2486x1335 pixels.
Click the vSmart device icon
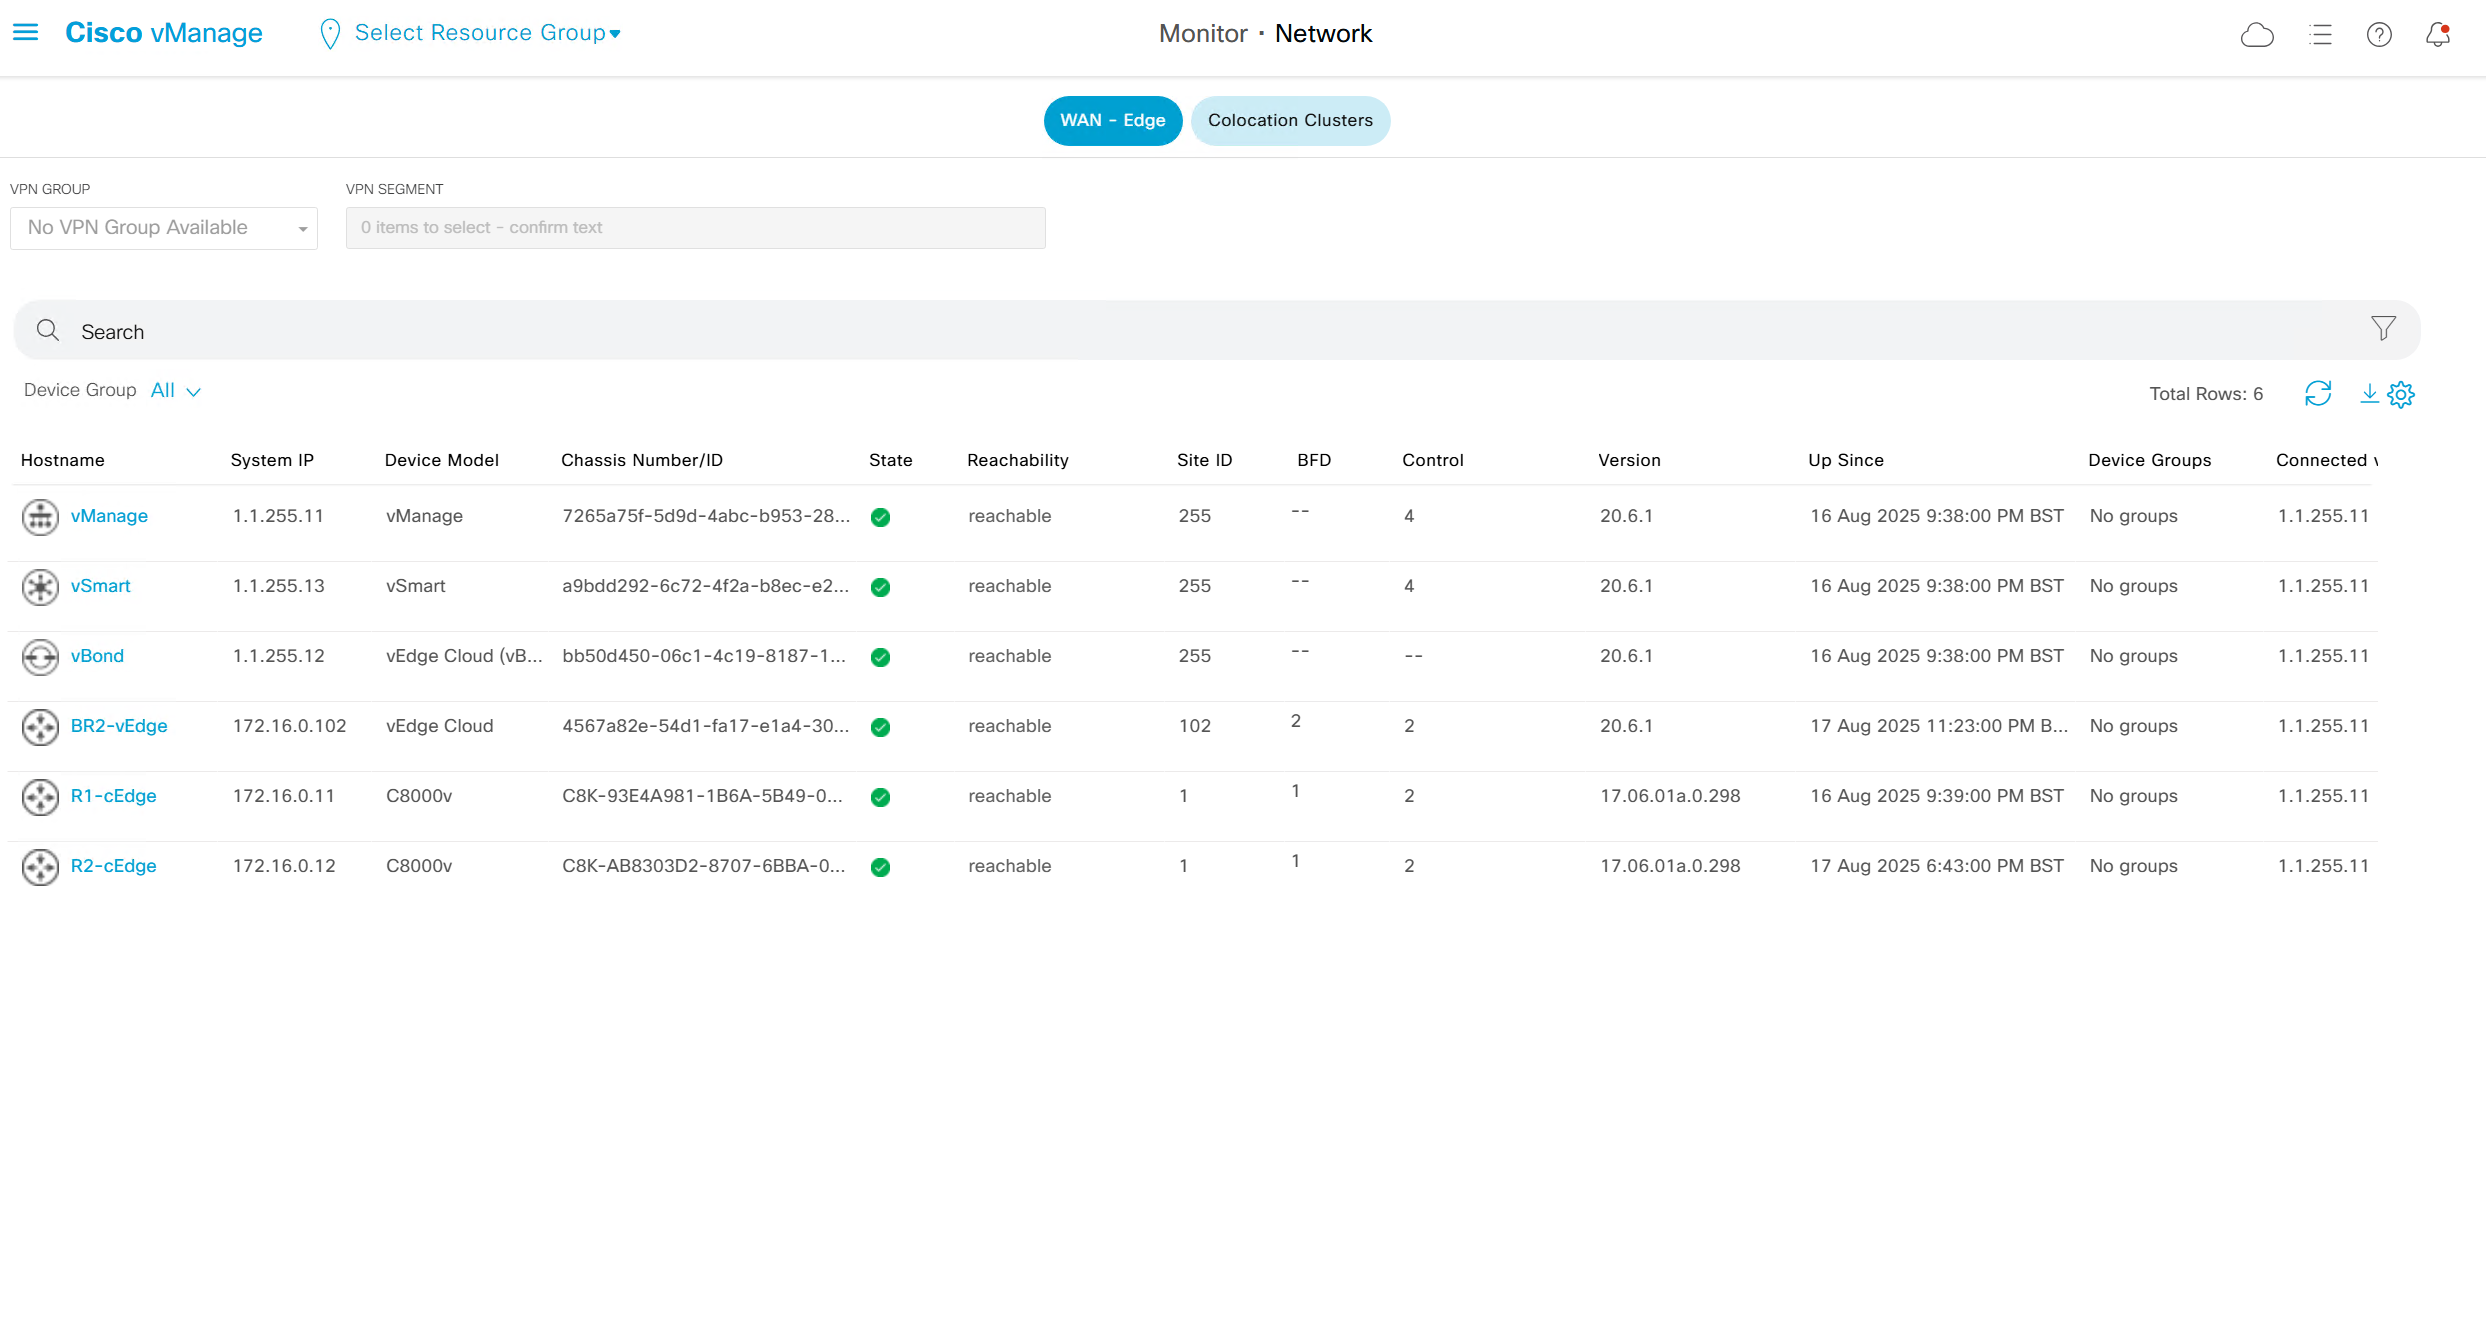point(40,587)
